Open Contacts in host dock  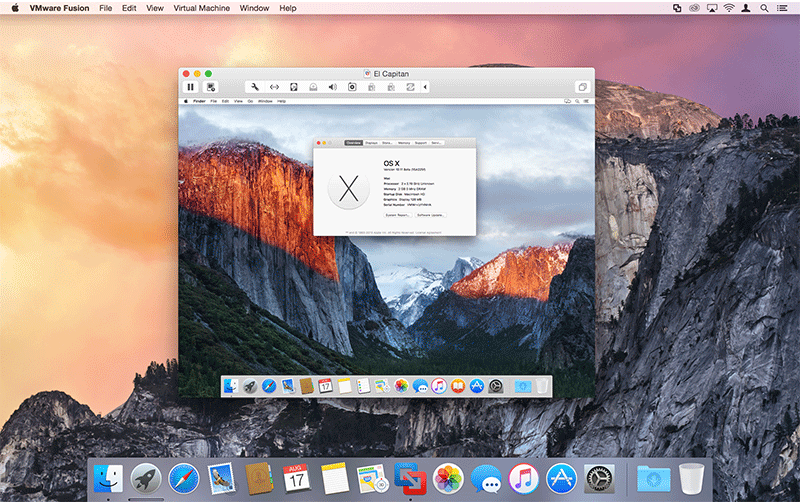click(259, 479)
